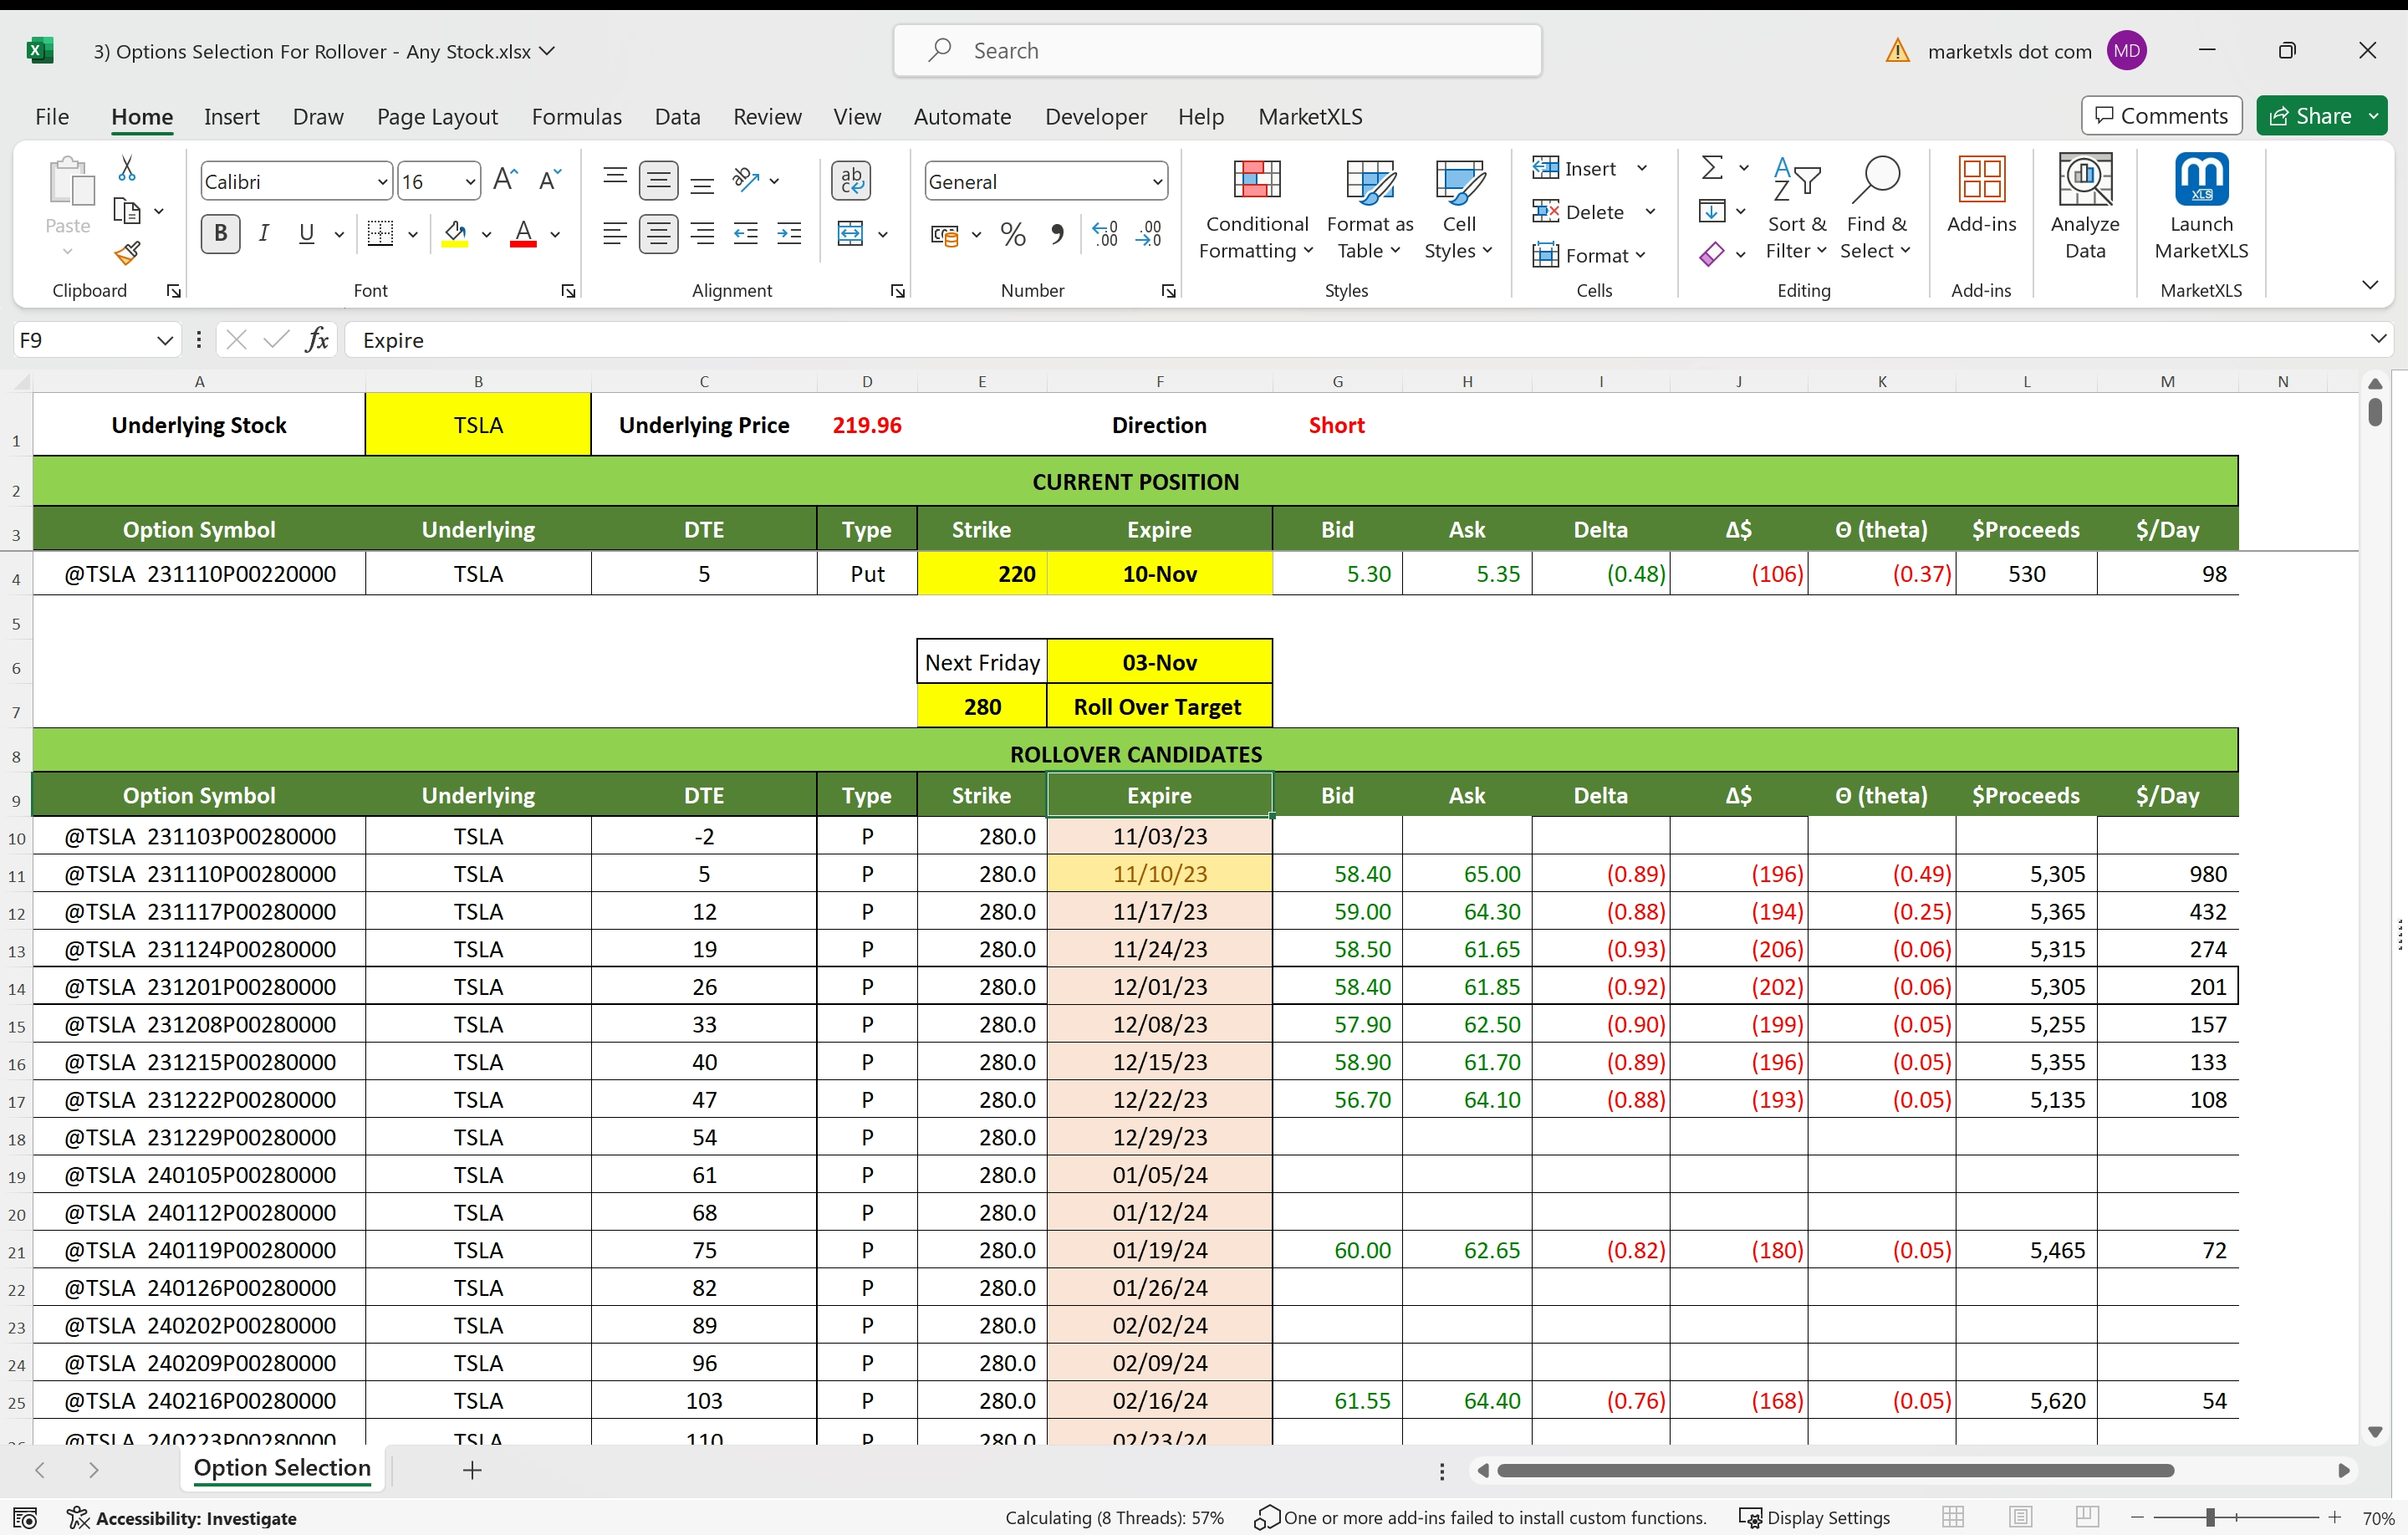Click the Cut scissors icon
This screenshot has height=1535, width=2408.
click(127, 168)
